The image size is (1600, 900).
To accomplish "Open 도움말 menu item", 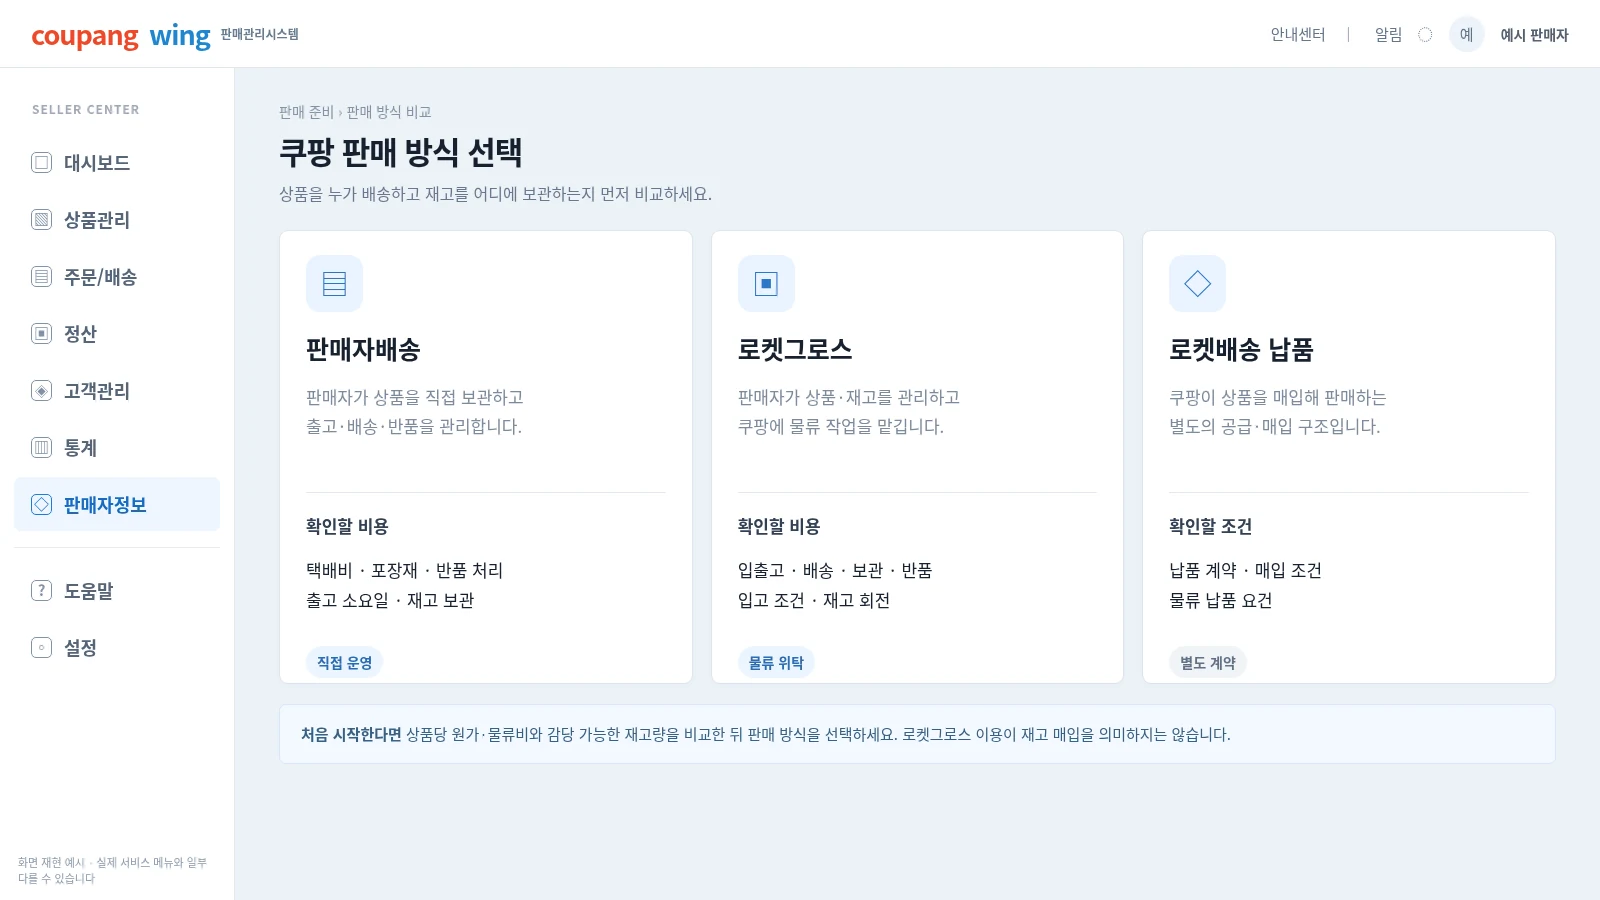I will (117, 590).
